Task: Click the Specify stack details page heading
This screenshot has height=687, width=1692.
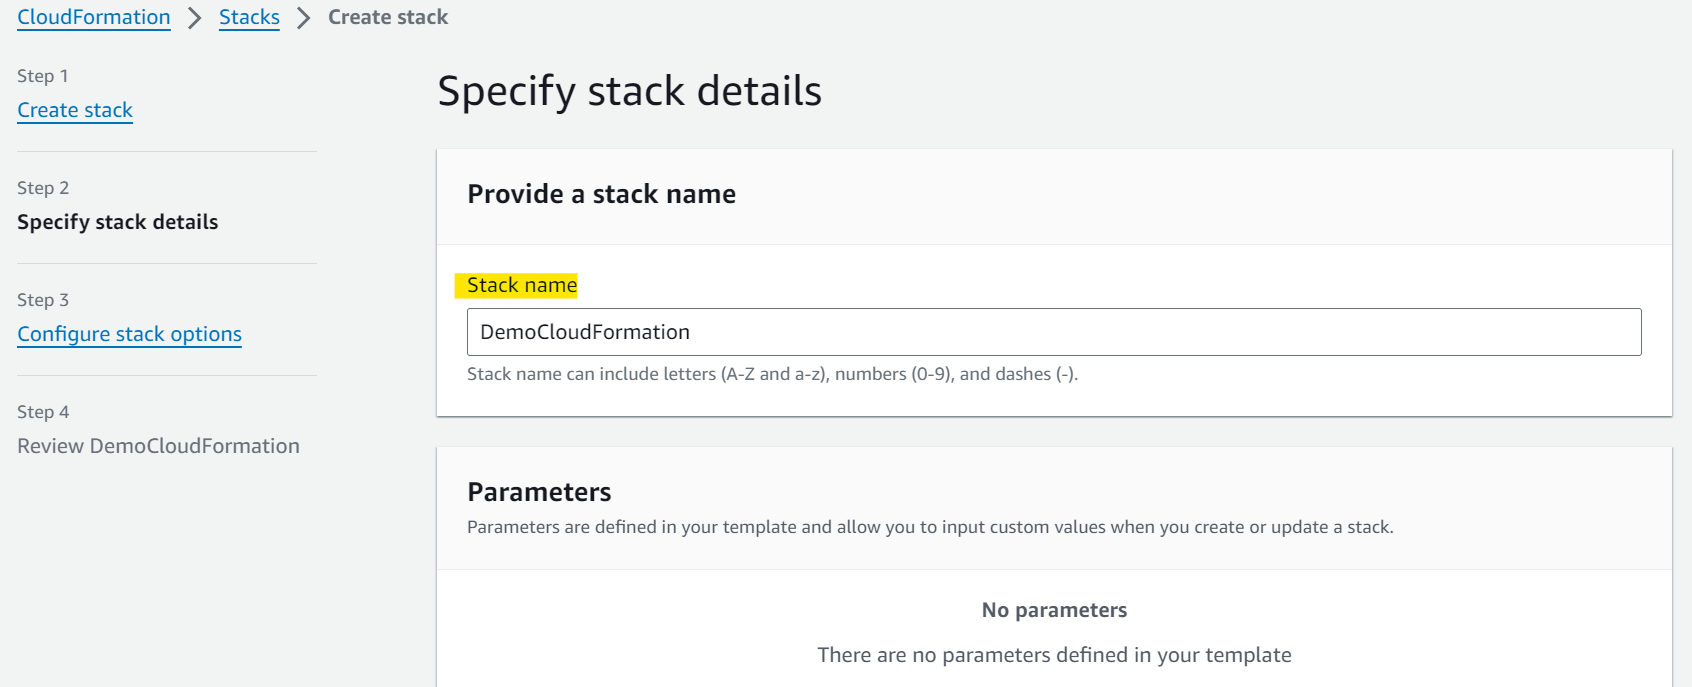Action: click(630, 91)
